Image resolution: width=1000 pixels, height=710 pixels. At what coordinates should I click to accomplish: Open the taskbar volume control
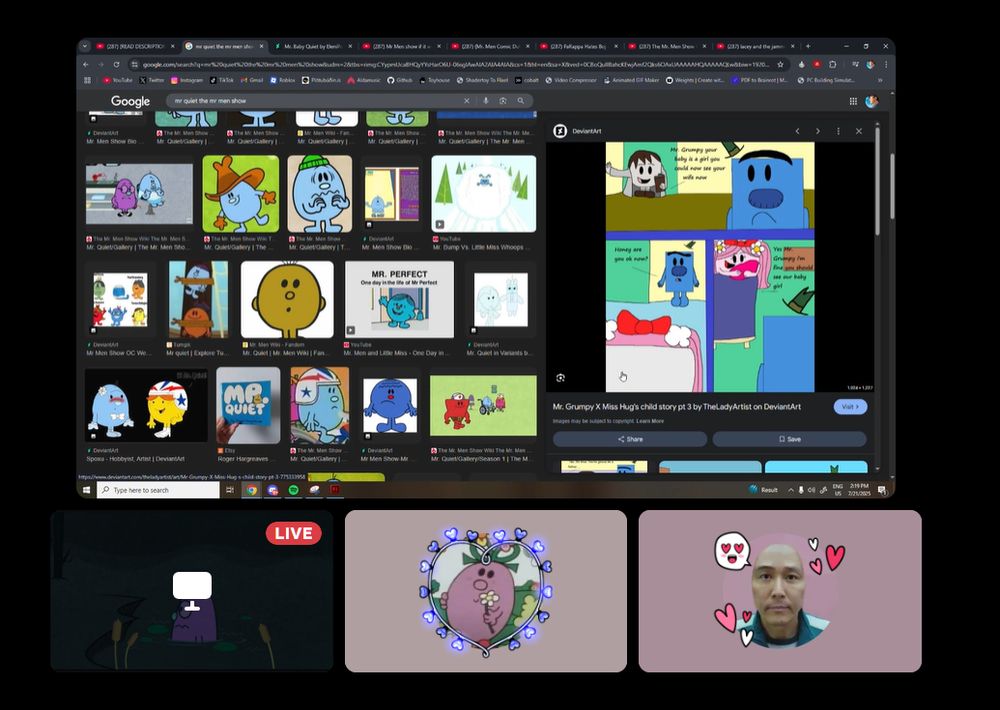click(811, 490)
